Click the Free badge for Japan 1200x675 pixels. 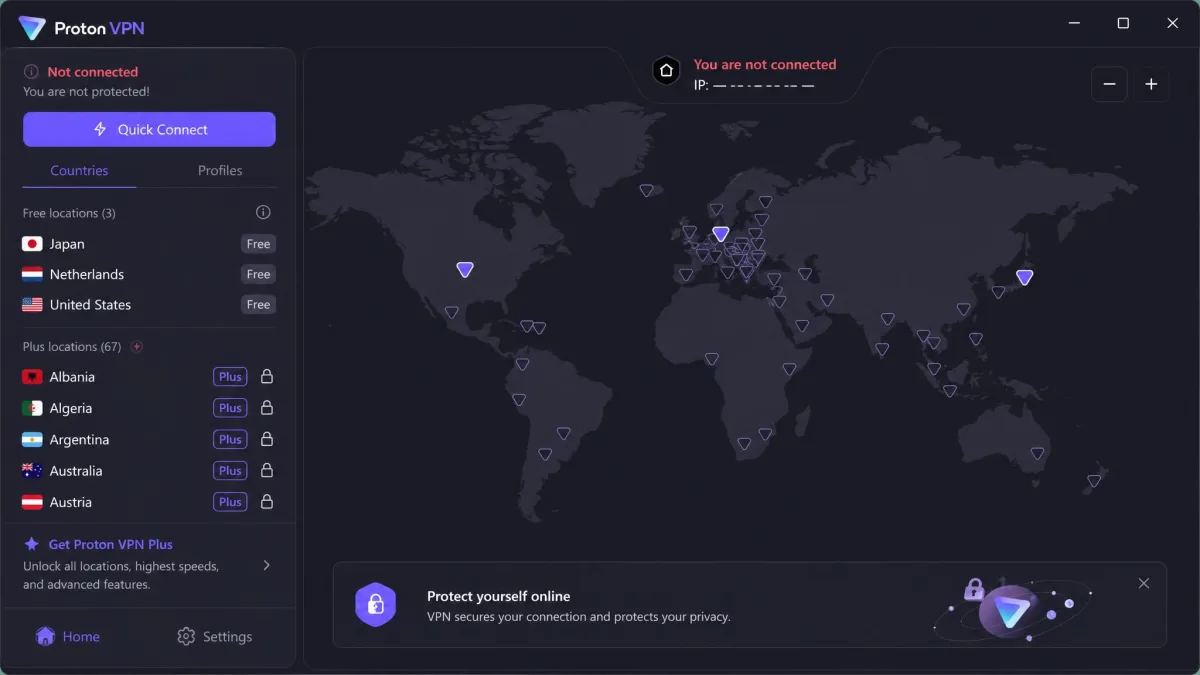pyautogui.click(x=258, y=244)
